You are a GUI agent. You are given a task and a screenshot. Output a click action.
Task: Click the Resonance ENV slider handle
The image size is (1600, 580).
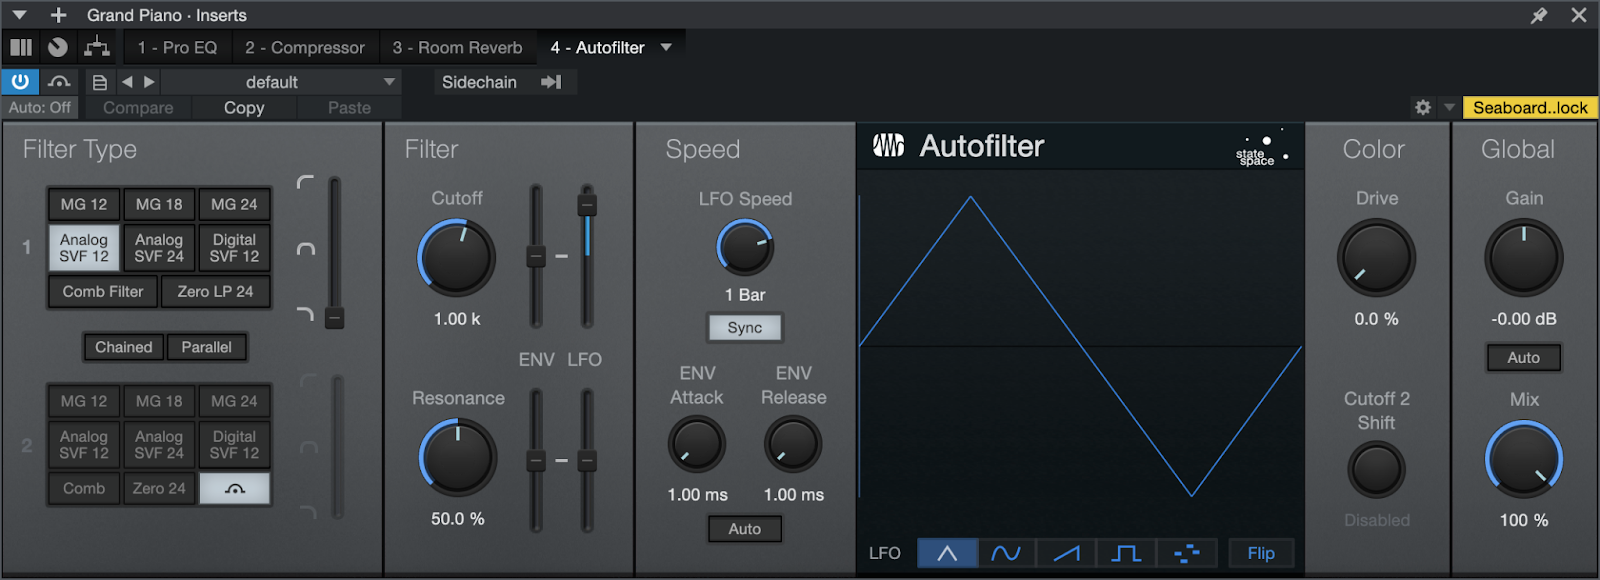[x=536, y=460]
